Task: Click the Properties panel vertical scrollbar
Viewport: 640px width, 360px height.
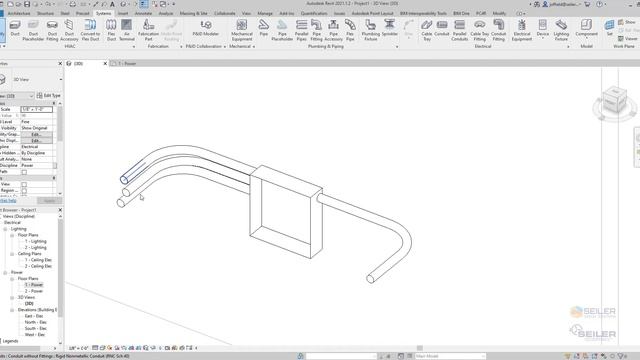Action: 60,124
